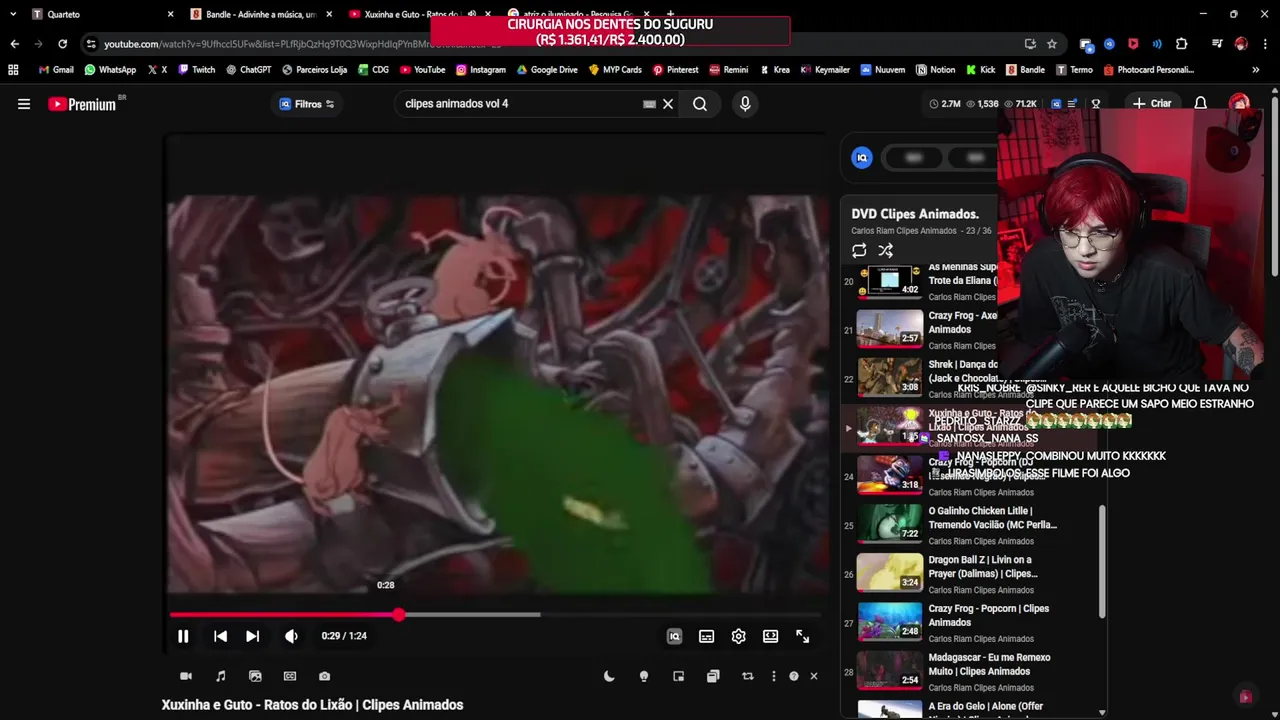The height and width of the screenshot is (720, 1280).
Task: Open the browser tab search dropdown arrow
Action: click(12, 14)
